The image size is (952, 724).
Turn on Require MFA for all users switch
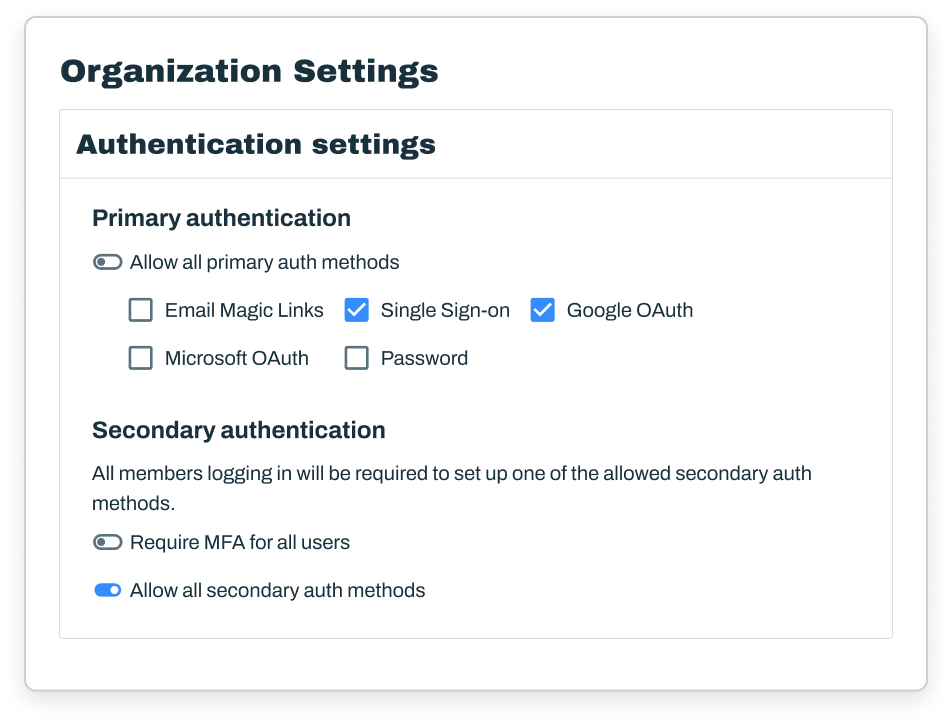107,542
